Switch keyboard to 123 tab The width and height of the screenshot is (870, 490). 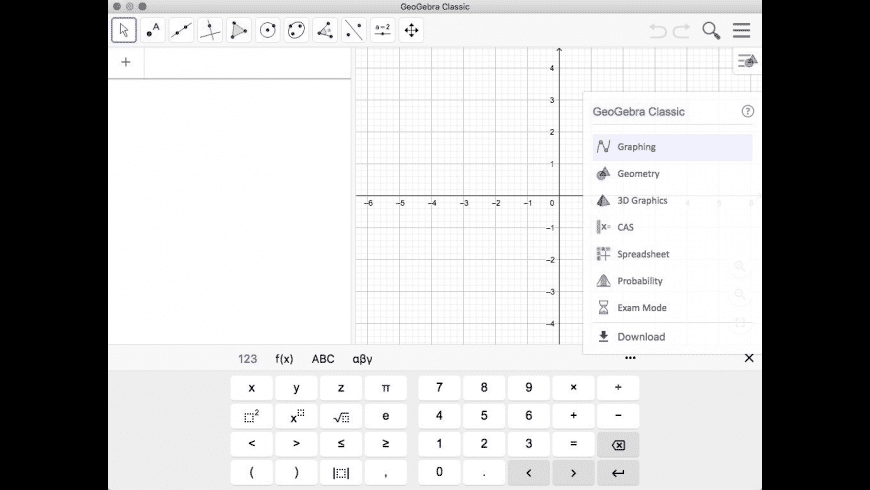click(247, 359)
